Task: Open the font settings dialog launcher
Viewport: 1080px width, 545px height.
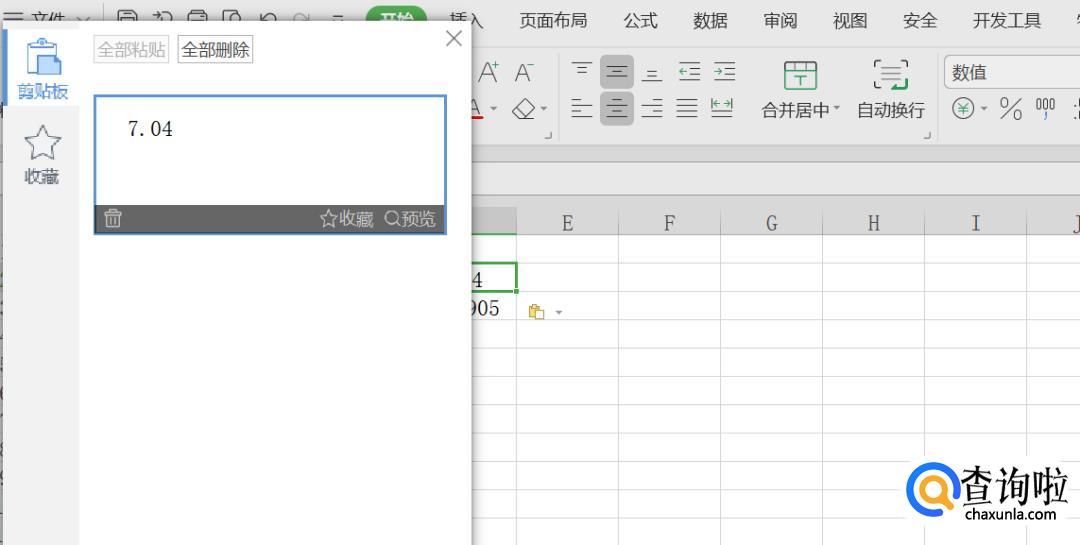Action: tap(549, 136)
